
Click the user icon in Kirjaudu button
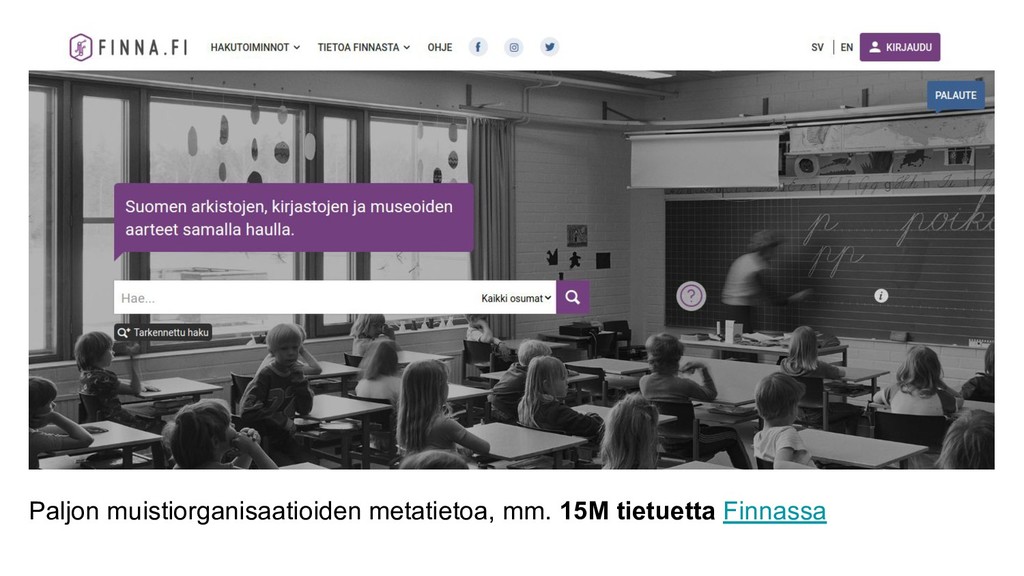pos(875,47)
